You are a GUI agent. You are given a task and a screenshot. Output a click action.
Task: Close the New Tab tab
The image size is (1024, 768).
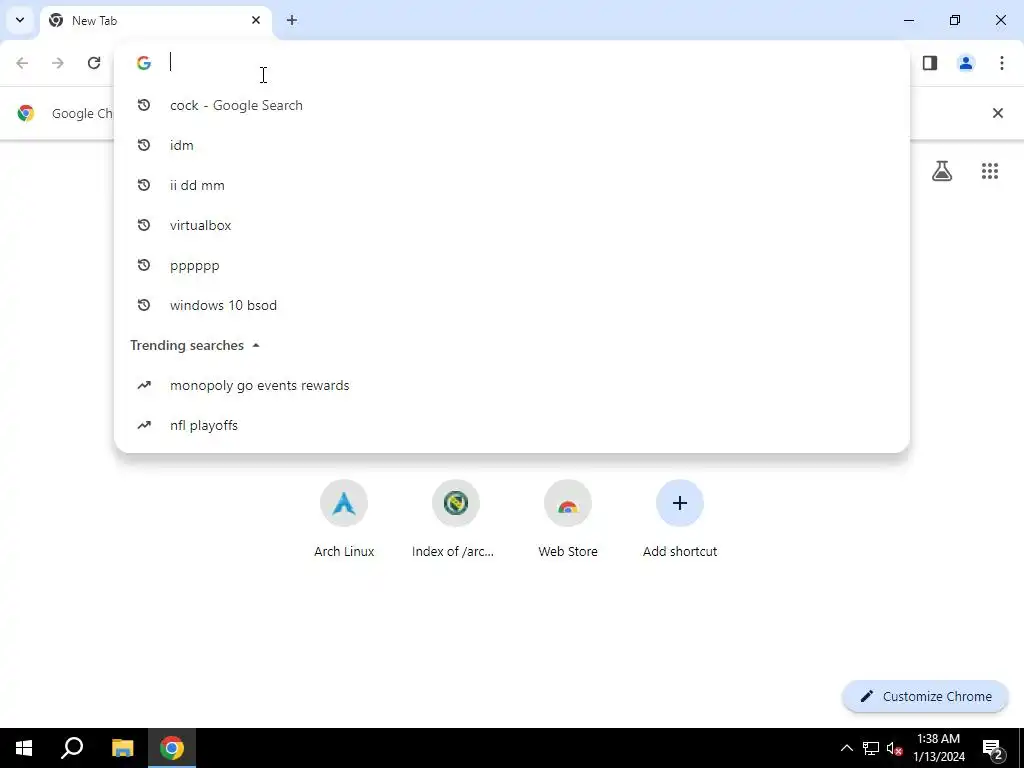(x=256, y=20)
